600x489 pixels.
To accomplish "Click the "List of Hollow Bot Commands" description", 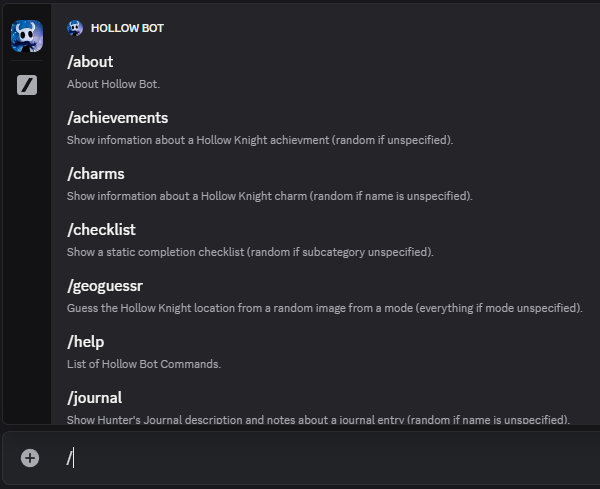I will point(144,364).
